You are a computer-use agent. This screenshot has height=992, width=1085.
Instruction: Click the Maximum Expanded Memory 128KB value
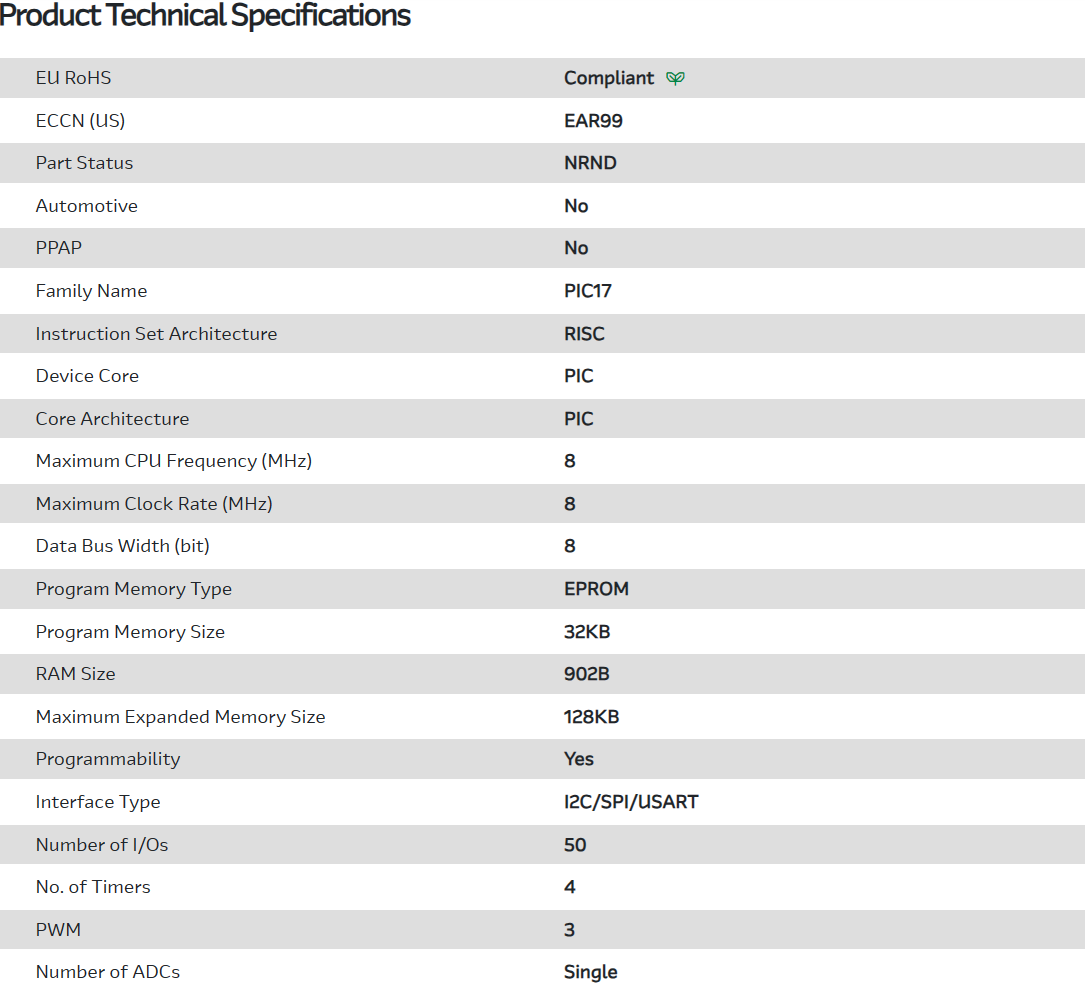pos(591,717)
